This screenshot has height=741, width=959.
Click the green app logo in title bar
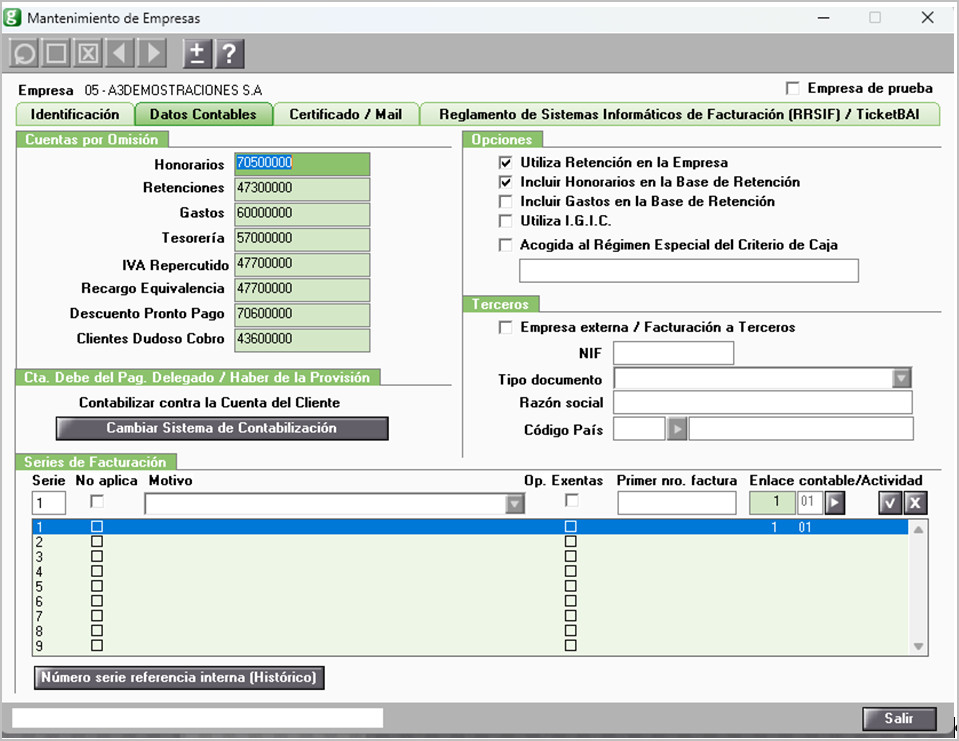point(12,17)
